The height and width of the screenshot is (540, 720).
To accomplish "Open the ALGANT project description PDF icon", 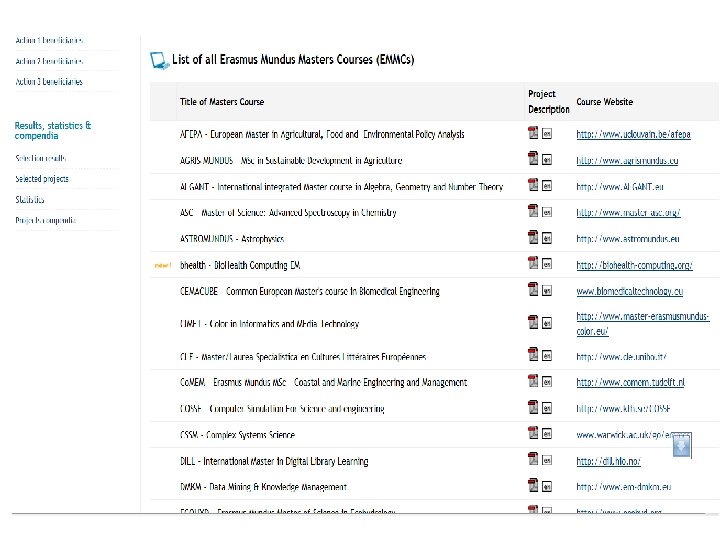I will coord(534,186).
